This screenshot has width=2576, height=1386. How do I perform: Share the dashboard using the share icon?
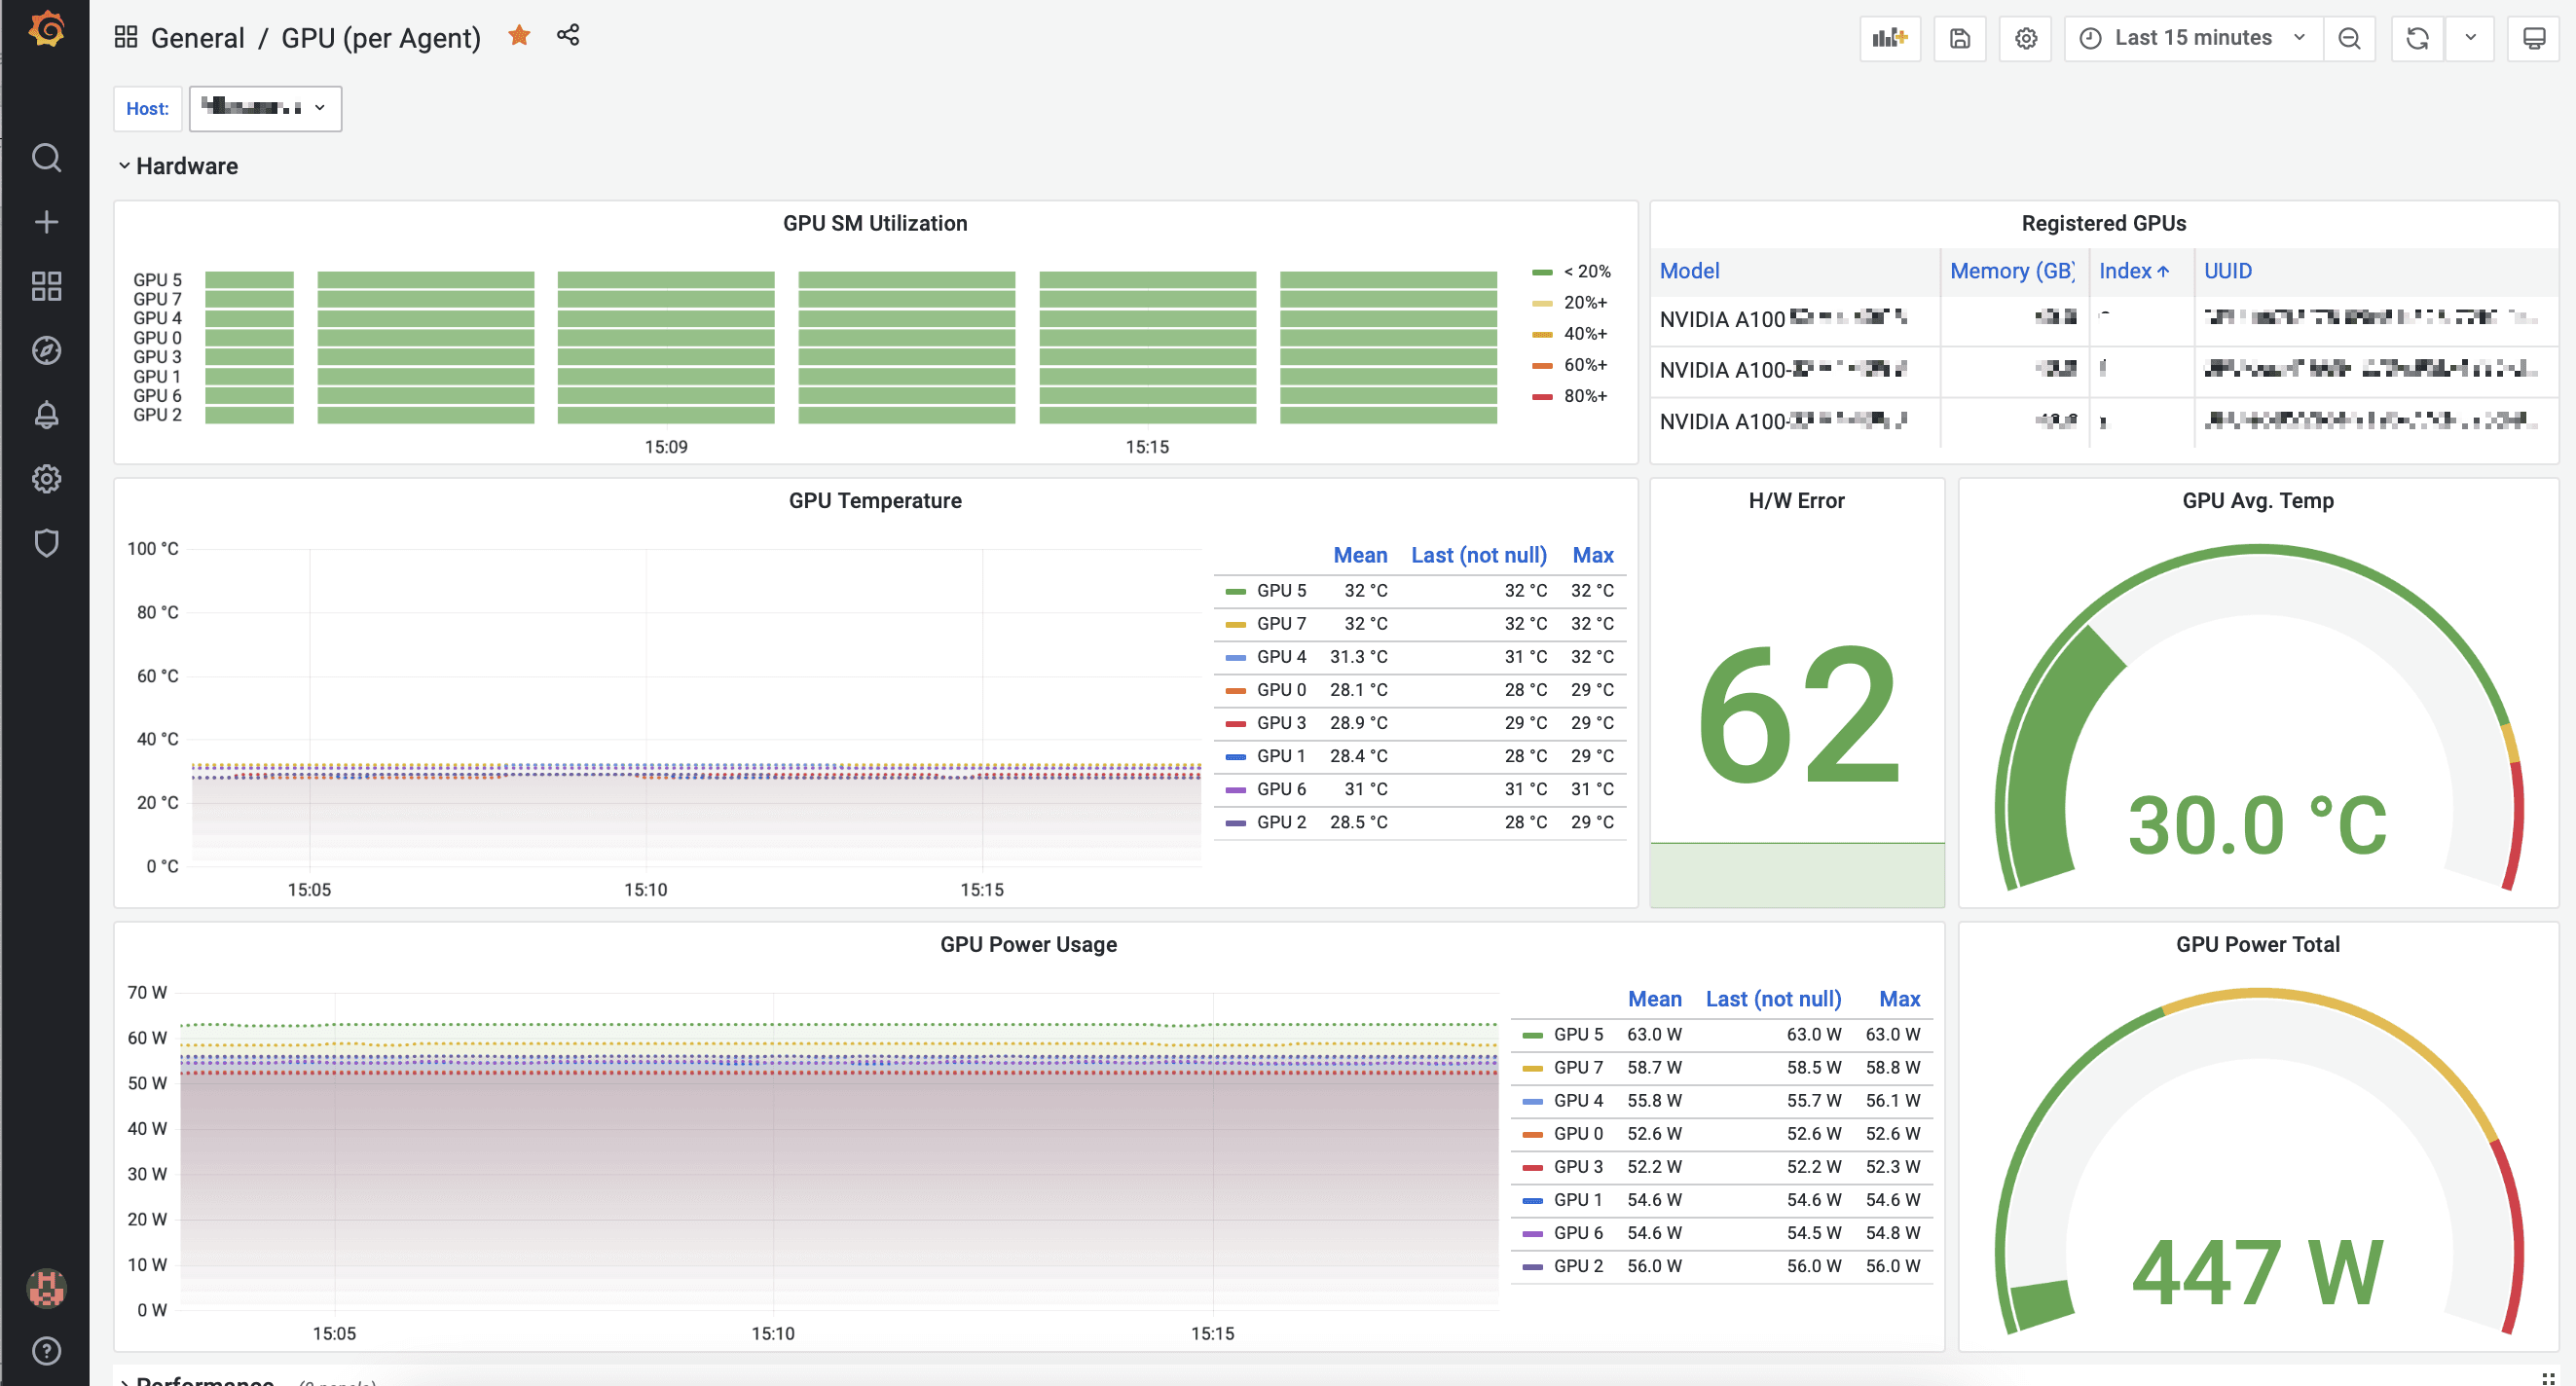pos(568,36)
